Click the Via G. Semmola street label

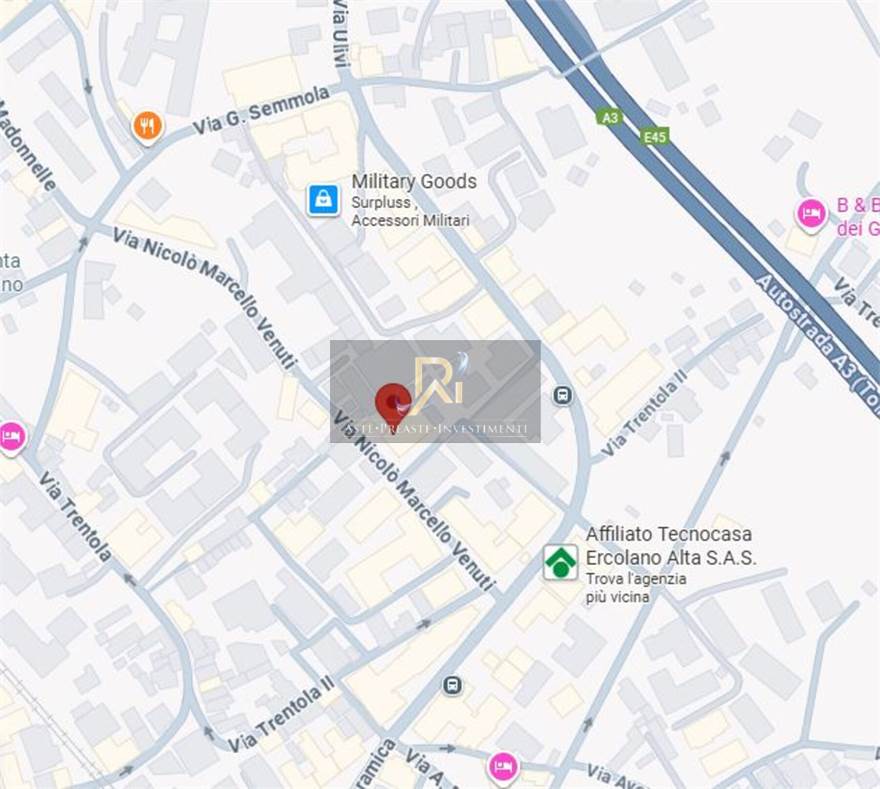point(261,111)
